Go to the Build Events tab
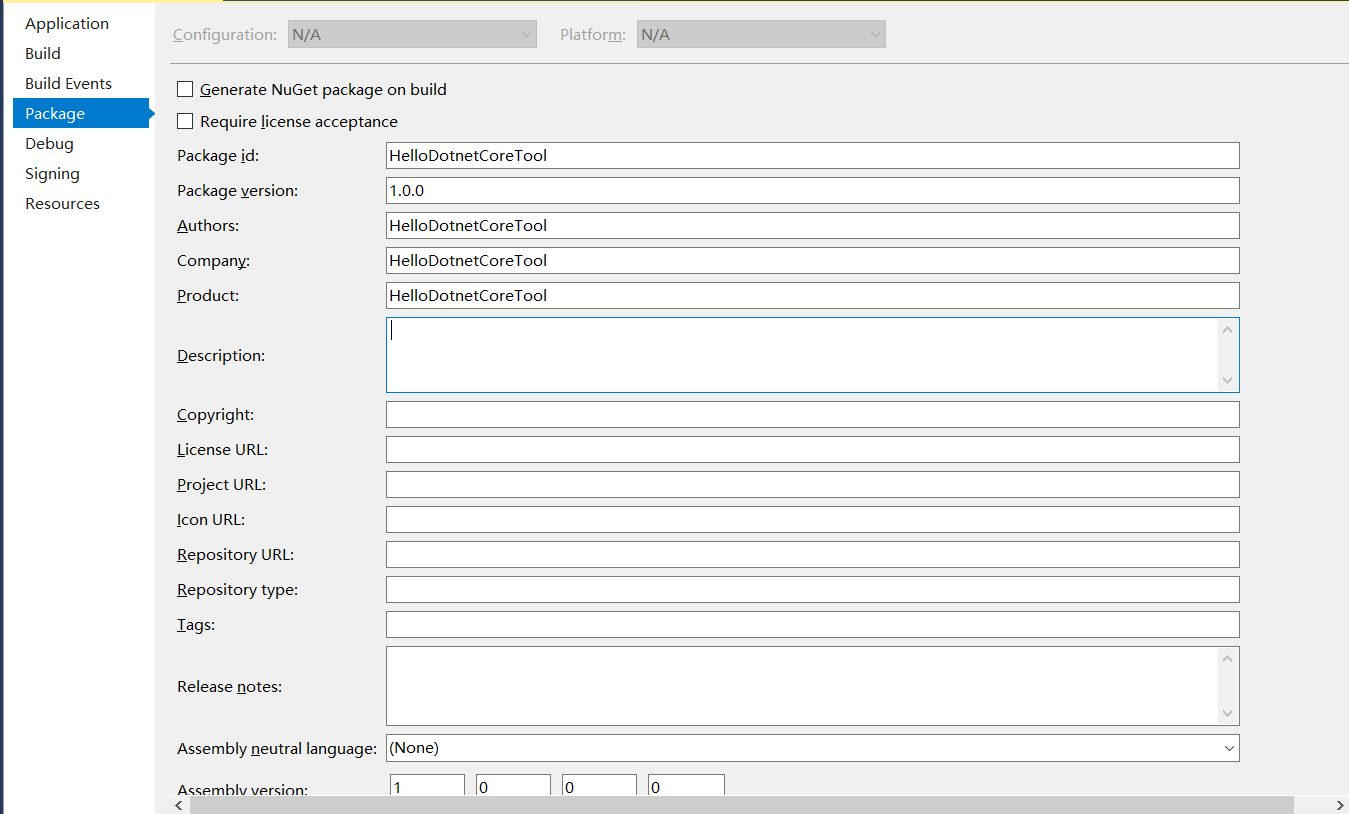1349x814 pixels. (68, 84)
